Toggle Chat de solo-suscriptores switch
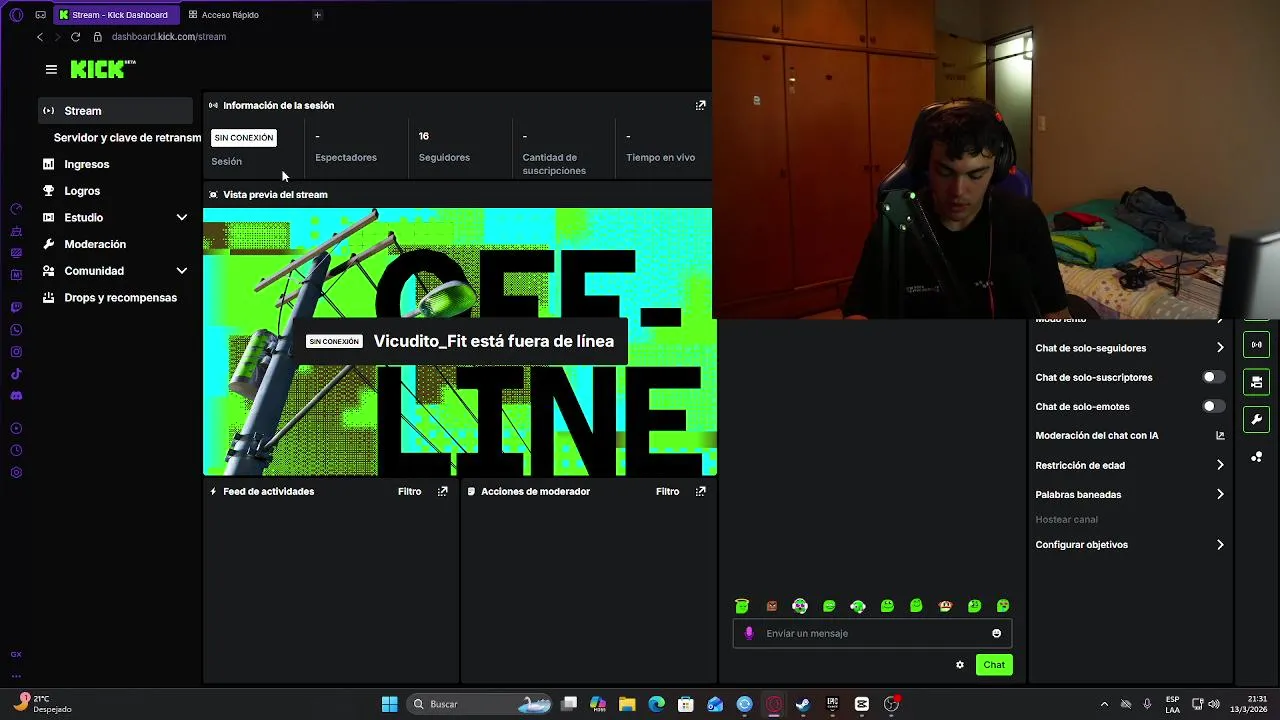The height and width of the screenshot is (720, 1280). click(1213, 377)
